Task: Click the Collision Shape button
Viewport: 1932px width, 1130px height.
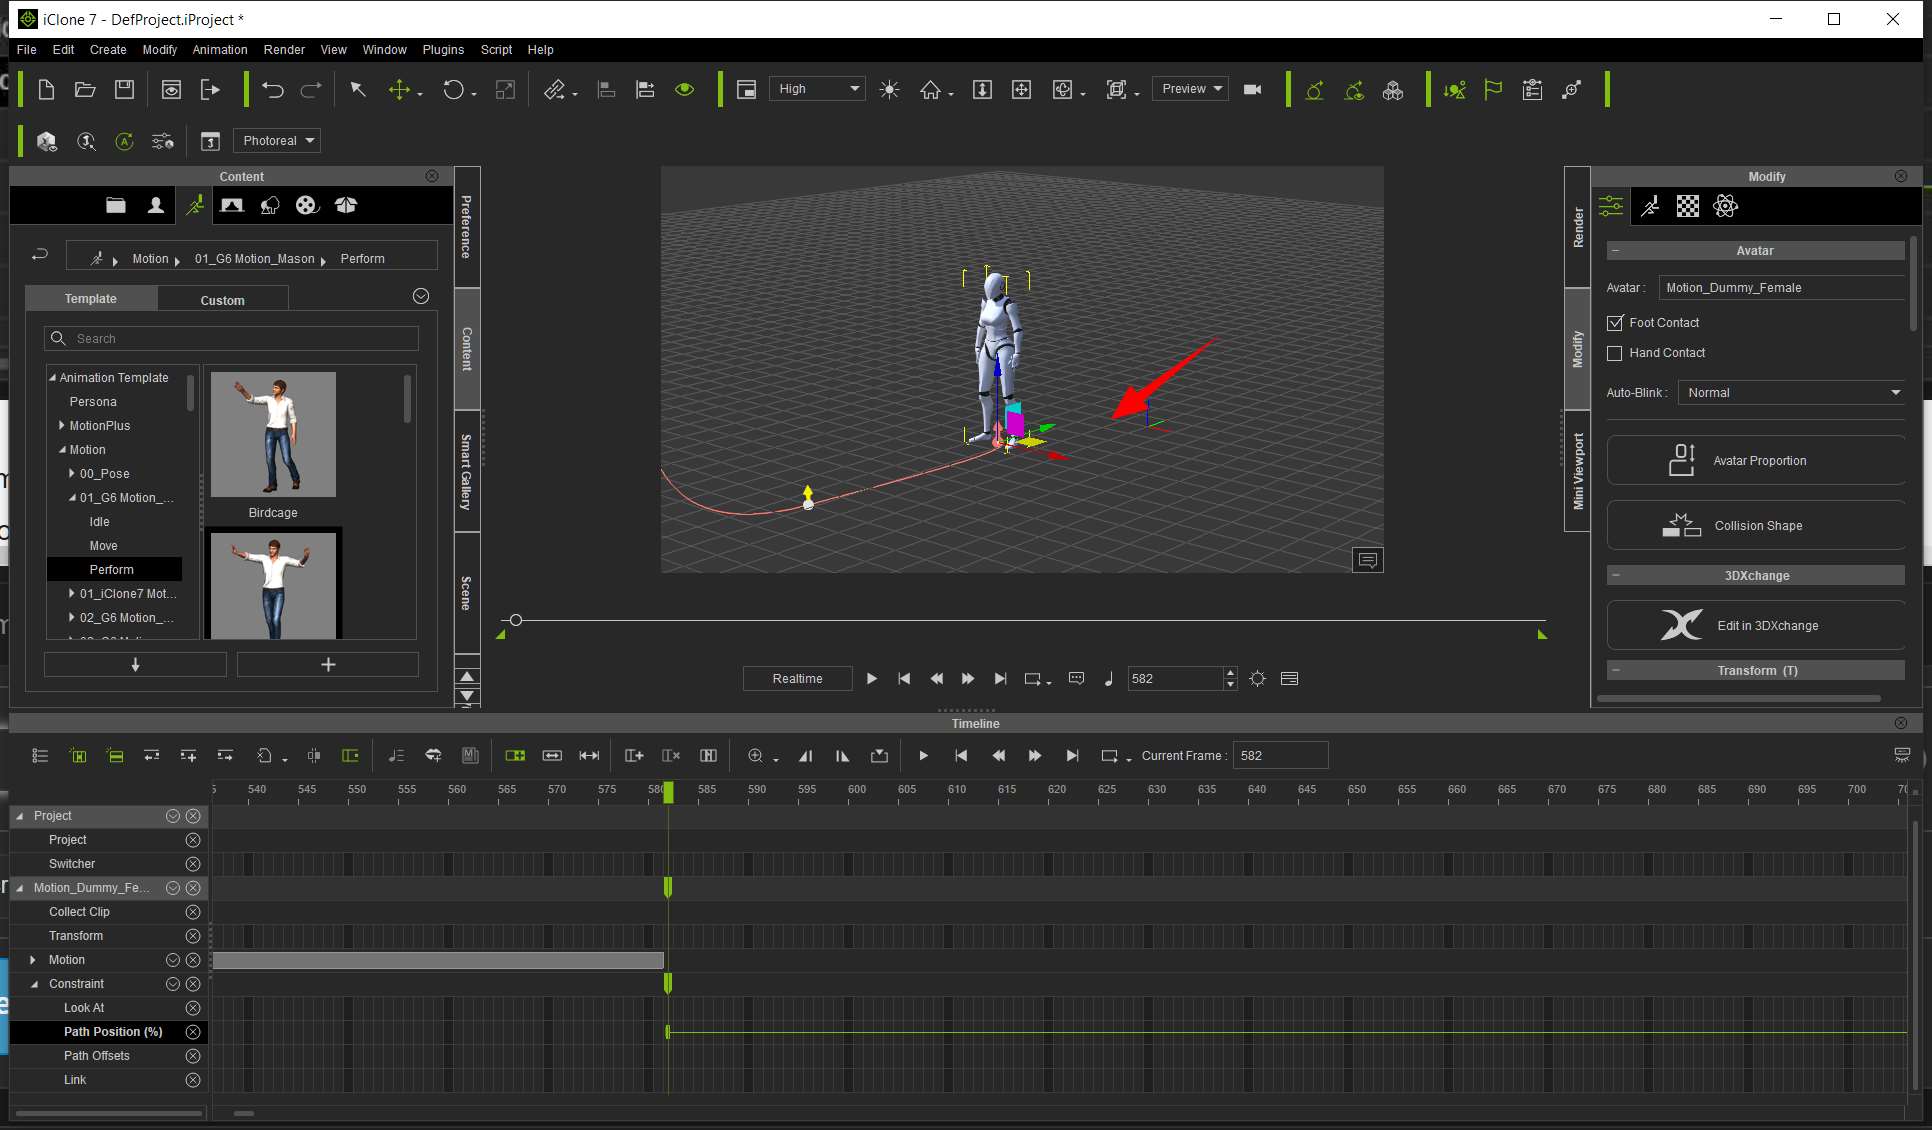Action: [x=1757, y=526]
